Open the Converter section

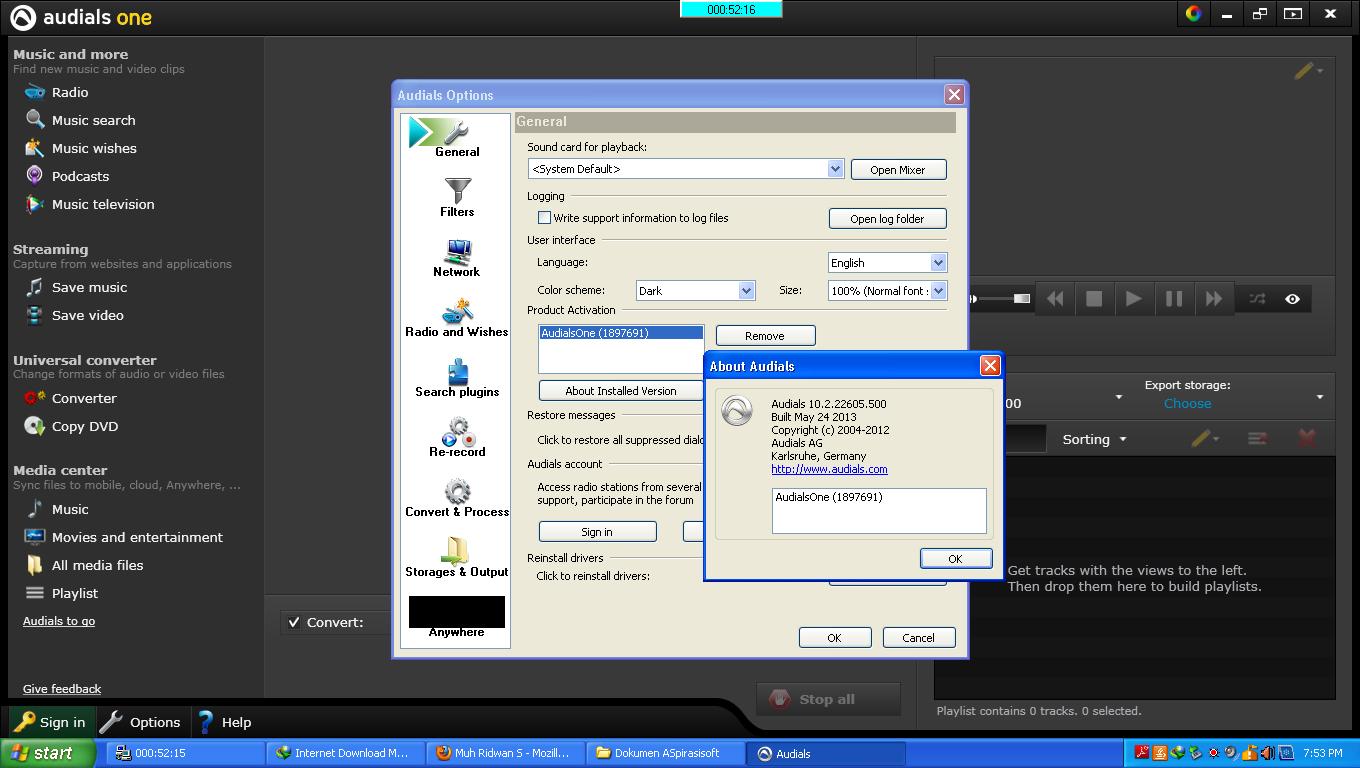click(71, 398)
